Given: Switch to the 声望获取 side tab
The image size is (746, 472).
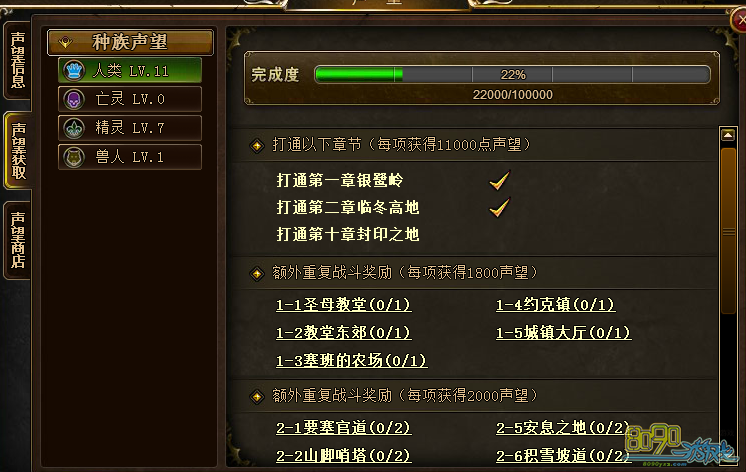Looking at the screenshot, I should [18, 151].
